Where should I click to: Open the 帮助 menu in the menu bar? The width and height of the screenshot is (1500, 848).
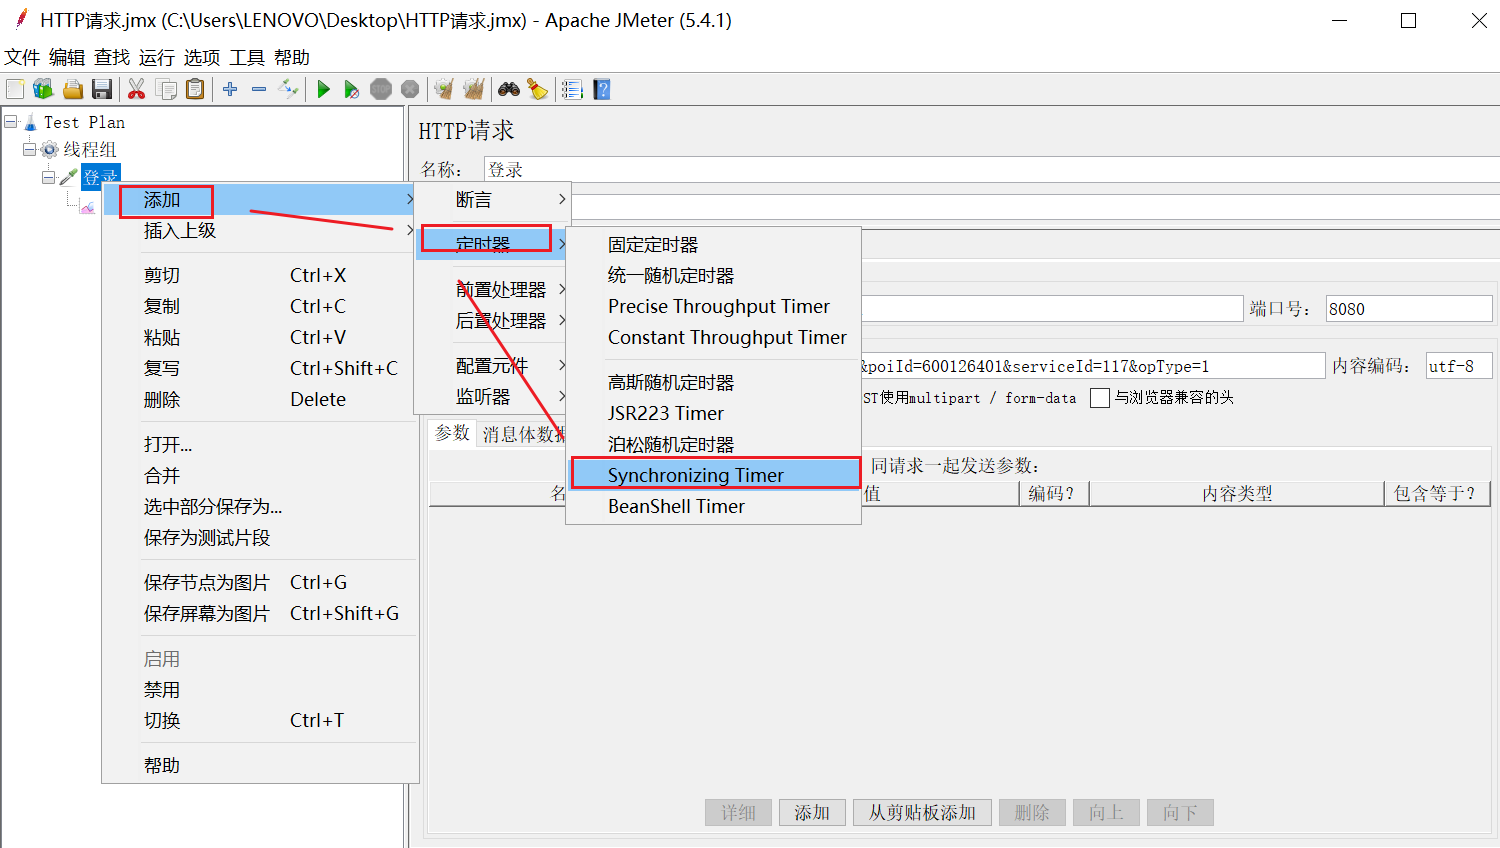pos(292,57)
